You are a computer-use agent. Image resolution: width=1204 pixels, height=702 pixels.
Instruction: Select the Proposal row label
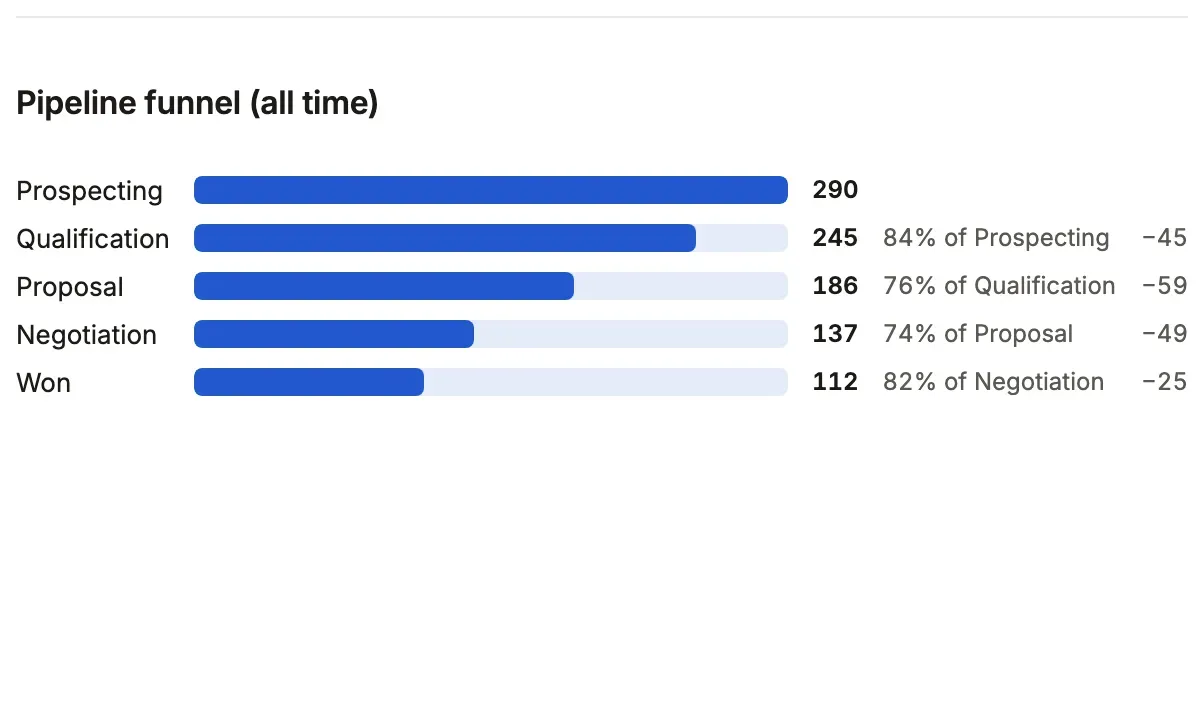click(x=70, y=287)
